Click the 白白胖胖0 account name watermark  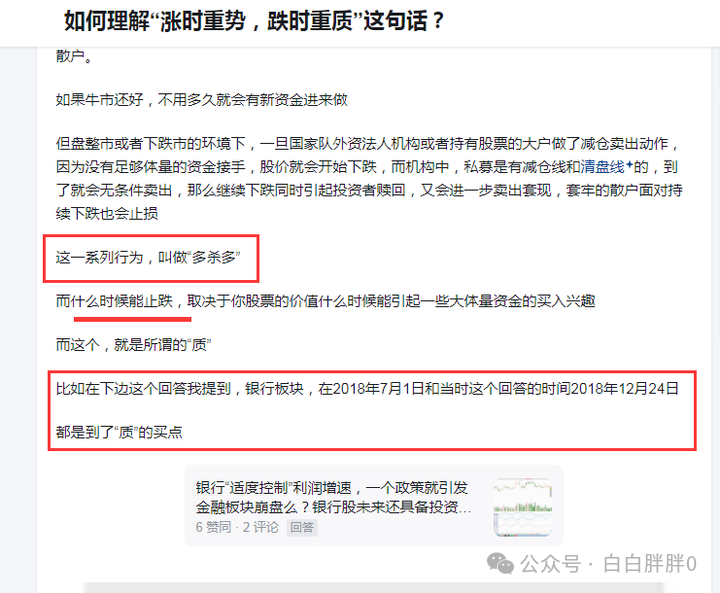(650, 564)
